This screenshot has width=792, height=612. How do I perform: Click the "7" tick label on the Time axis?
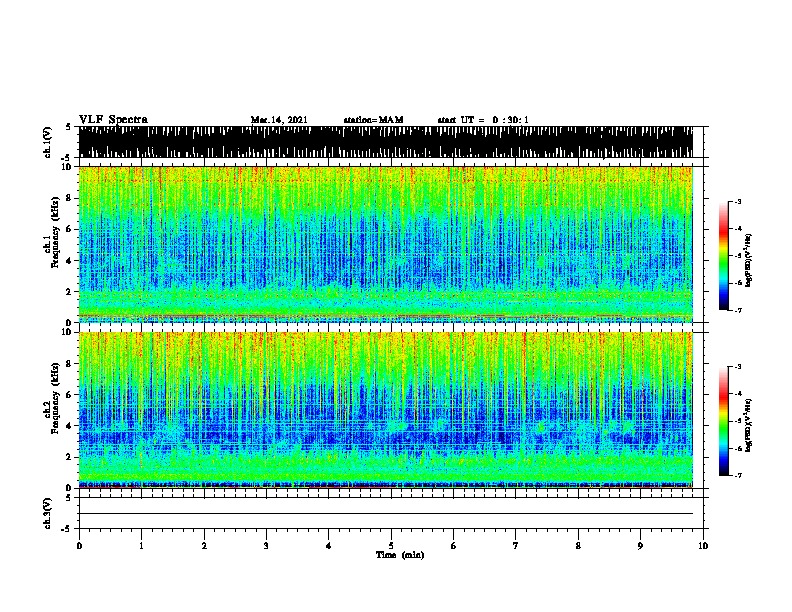coord(516,545)
